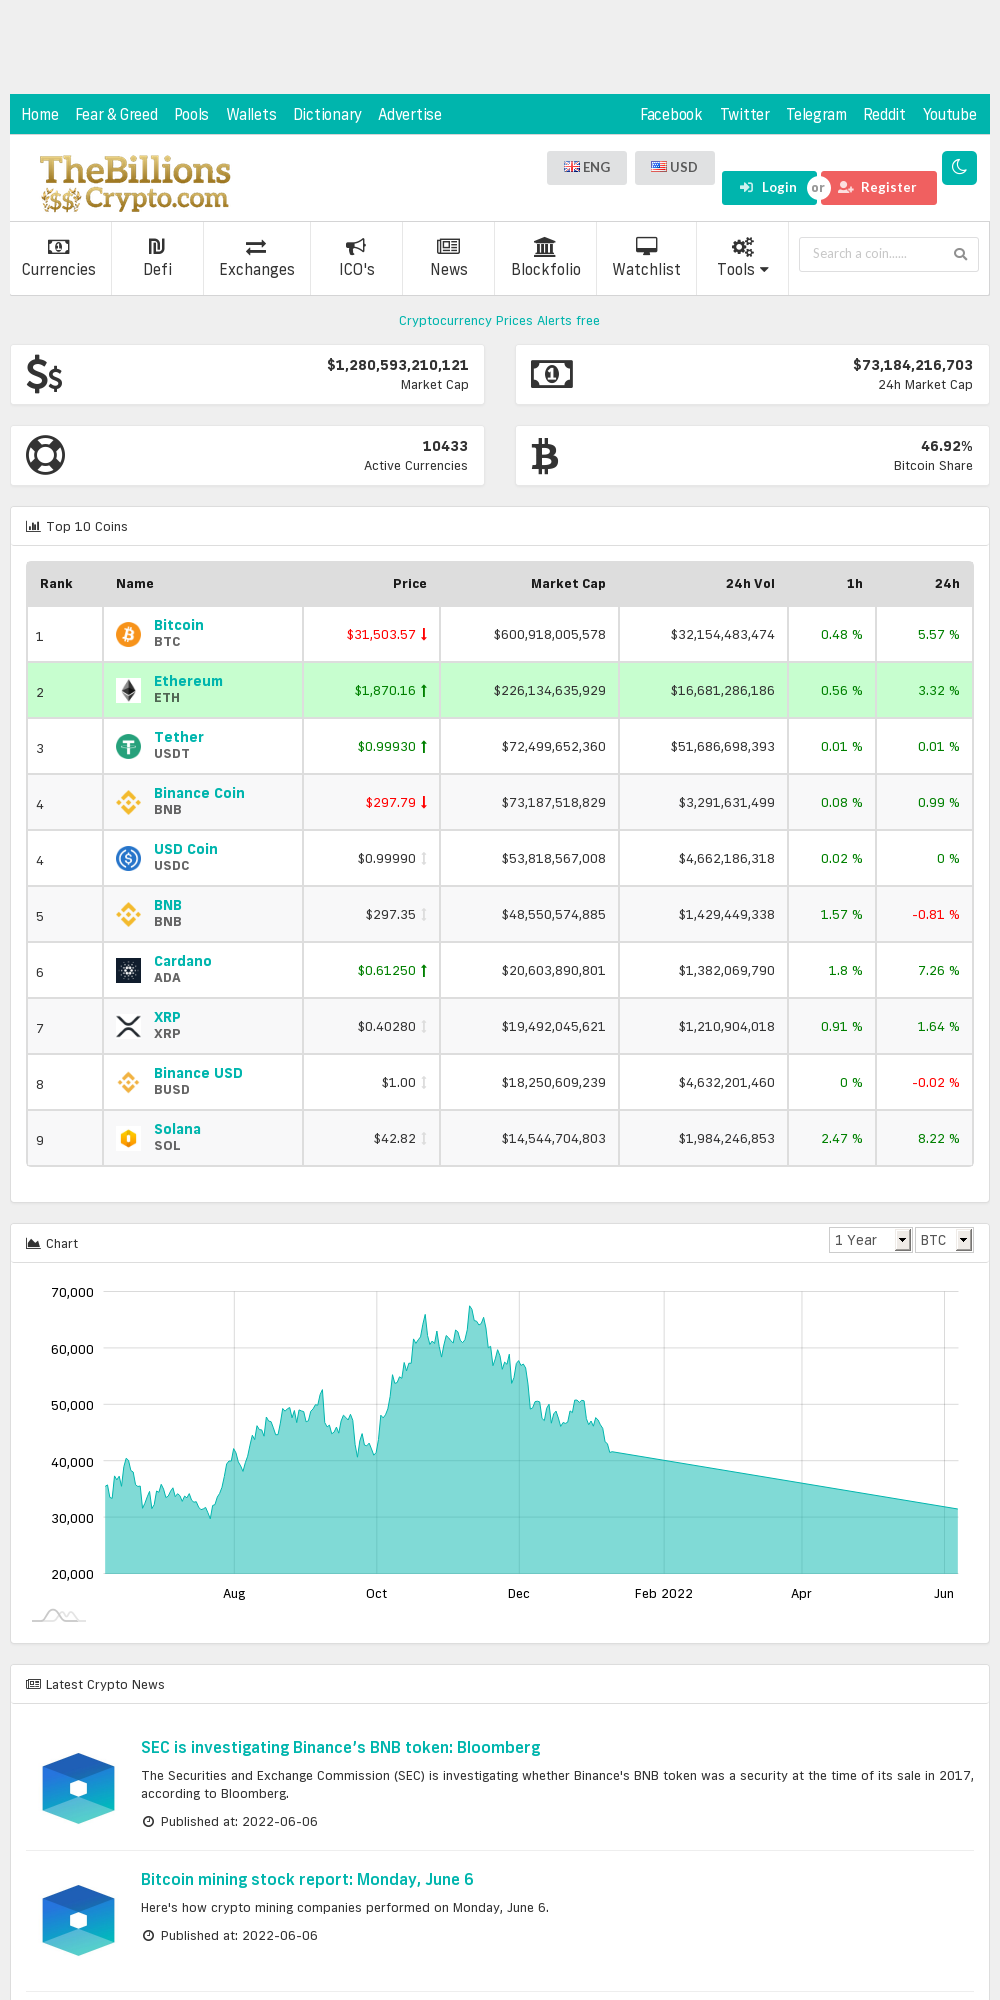This screenshot has width=1000, height=2000.
Task: Open Bitcoin mining stock report headline
Action: pyautogui.click(x=307, y=1879)
